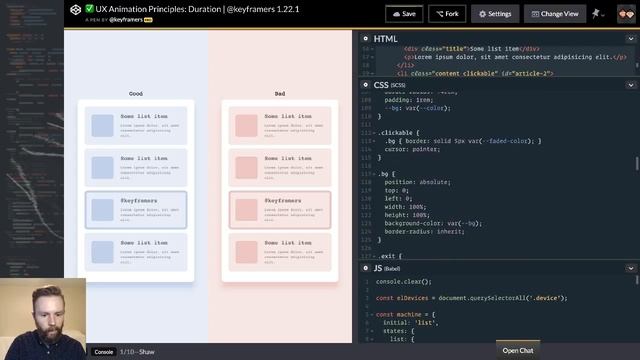Visit the @keyframers author link
Viewport: 640px width, 360px height.
pos(126,20)
